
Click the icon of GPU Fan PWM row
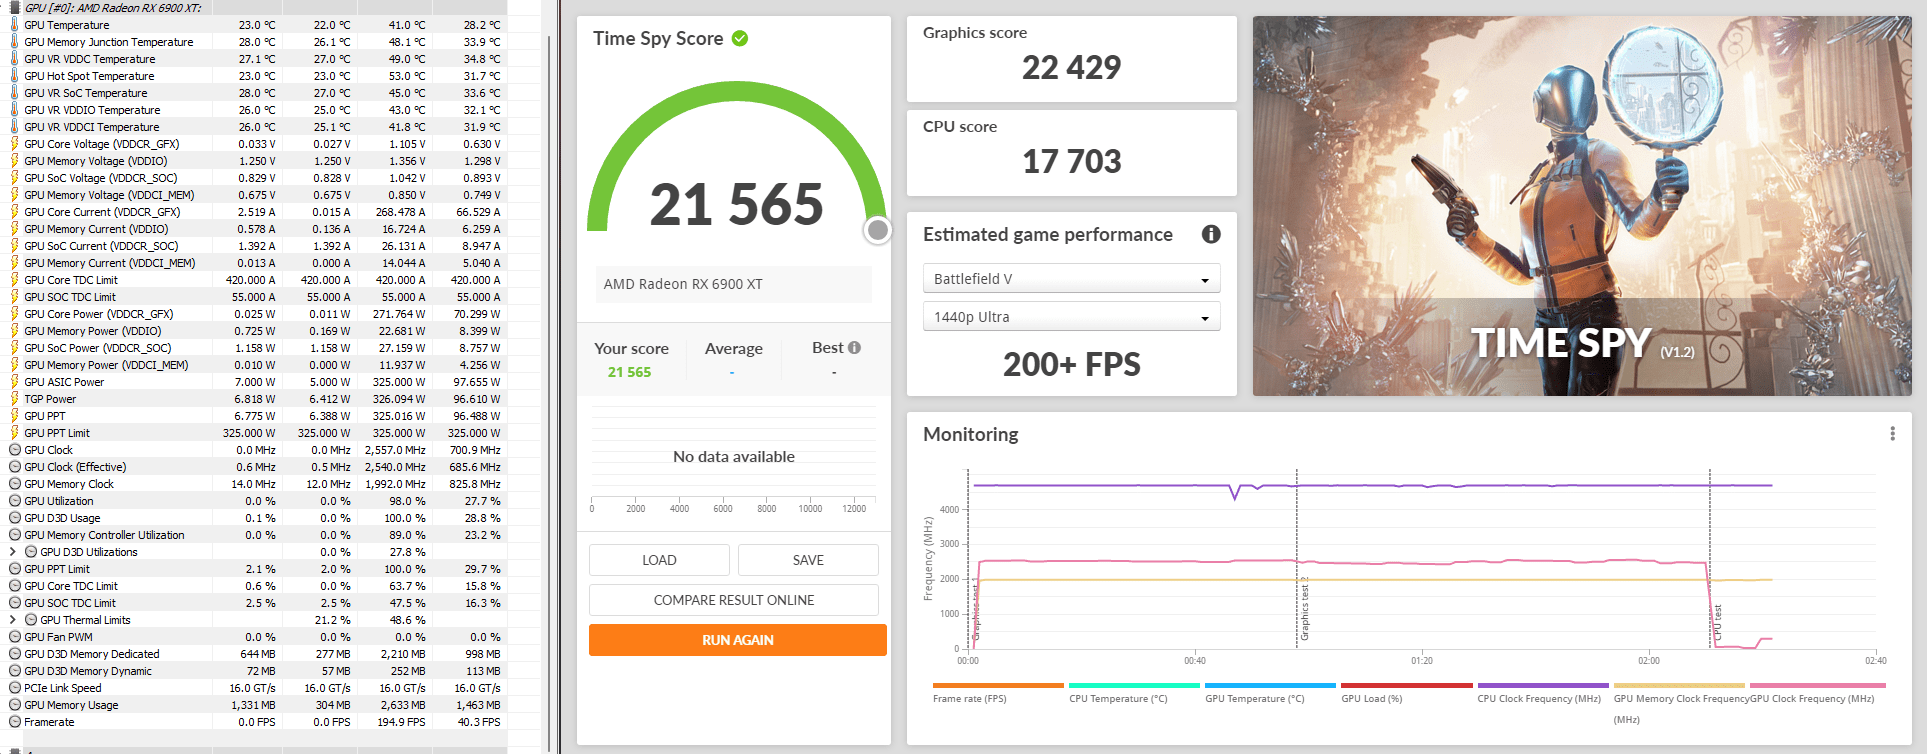tap(14, 637)
